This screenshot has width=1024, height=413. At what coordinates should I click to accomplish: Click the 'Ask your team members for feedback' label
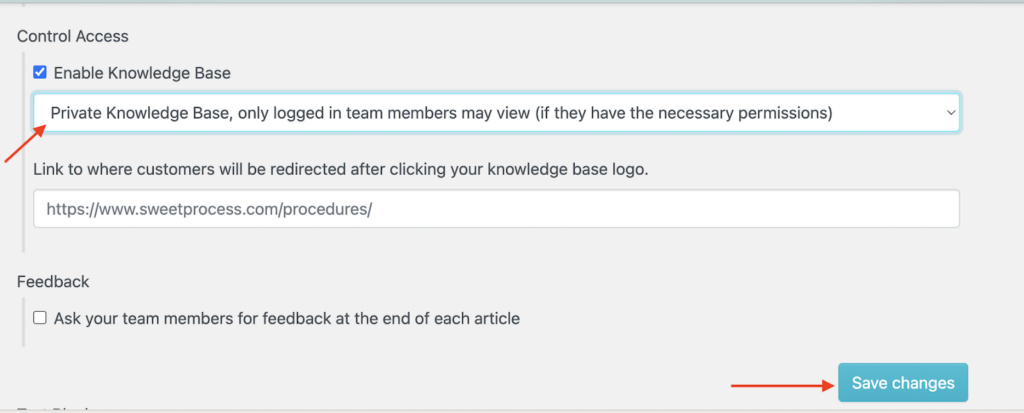286,318
